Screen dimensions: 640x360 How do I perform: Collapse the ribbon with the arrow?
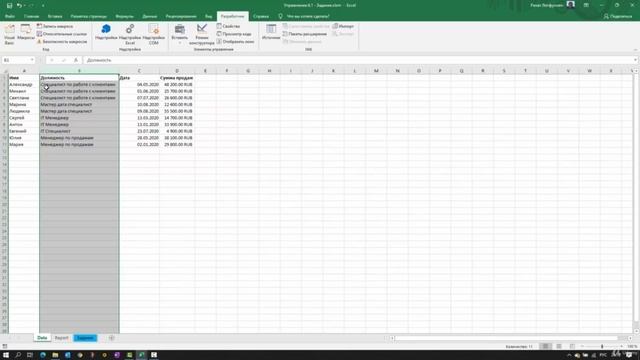tap(635, 50)
